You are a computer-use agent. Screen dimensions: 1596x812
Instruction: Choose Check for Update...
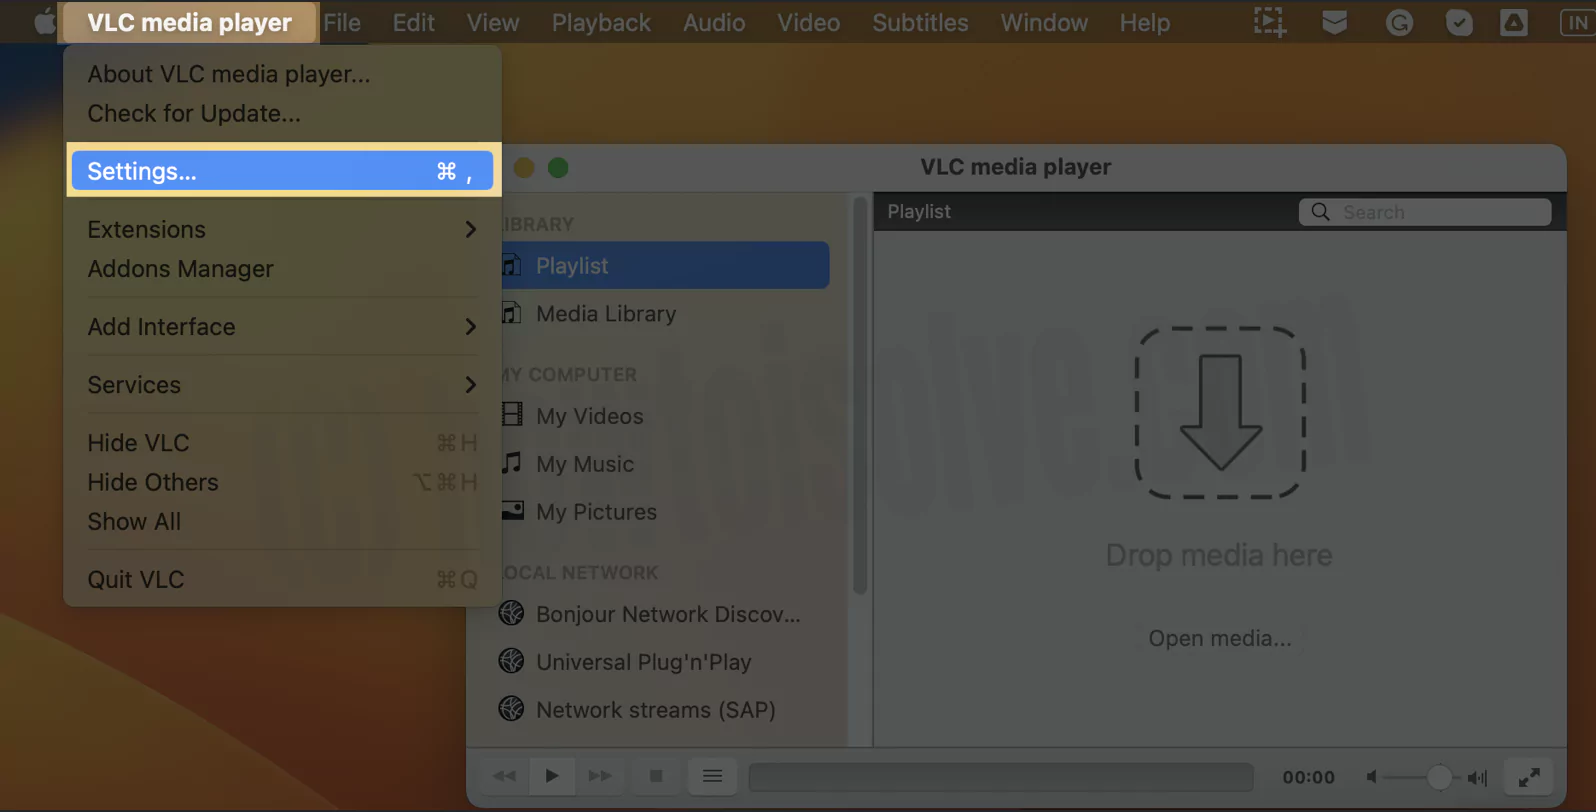tap(194, 114)
